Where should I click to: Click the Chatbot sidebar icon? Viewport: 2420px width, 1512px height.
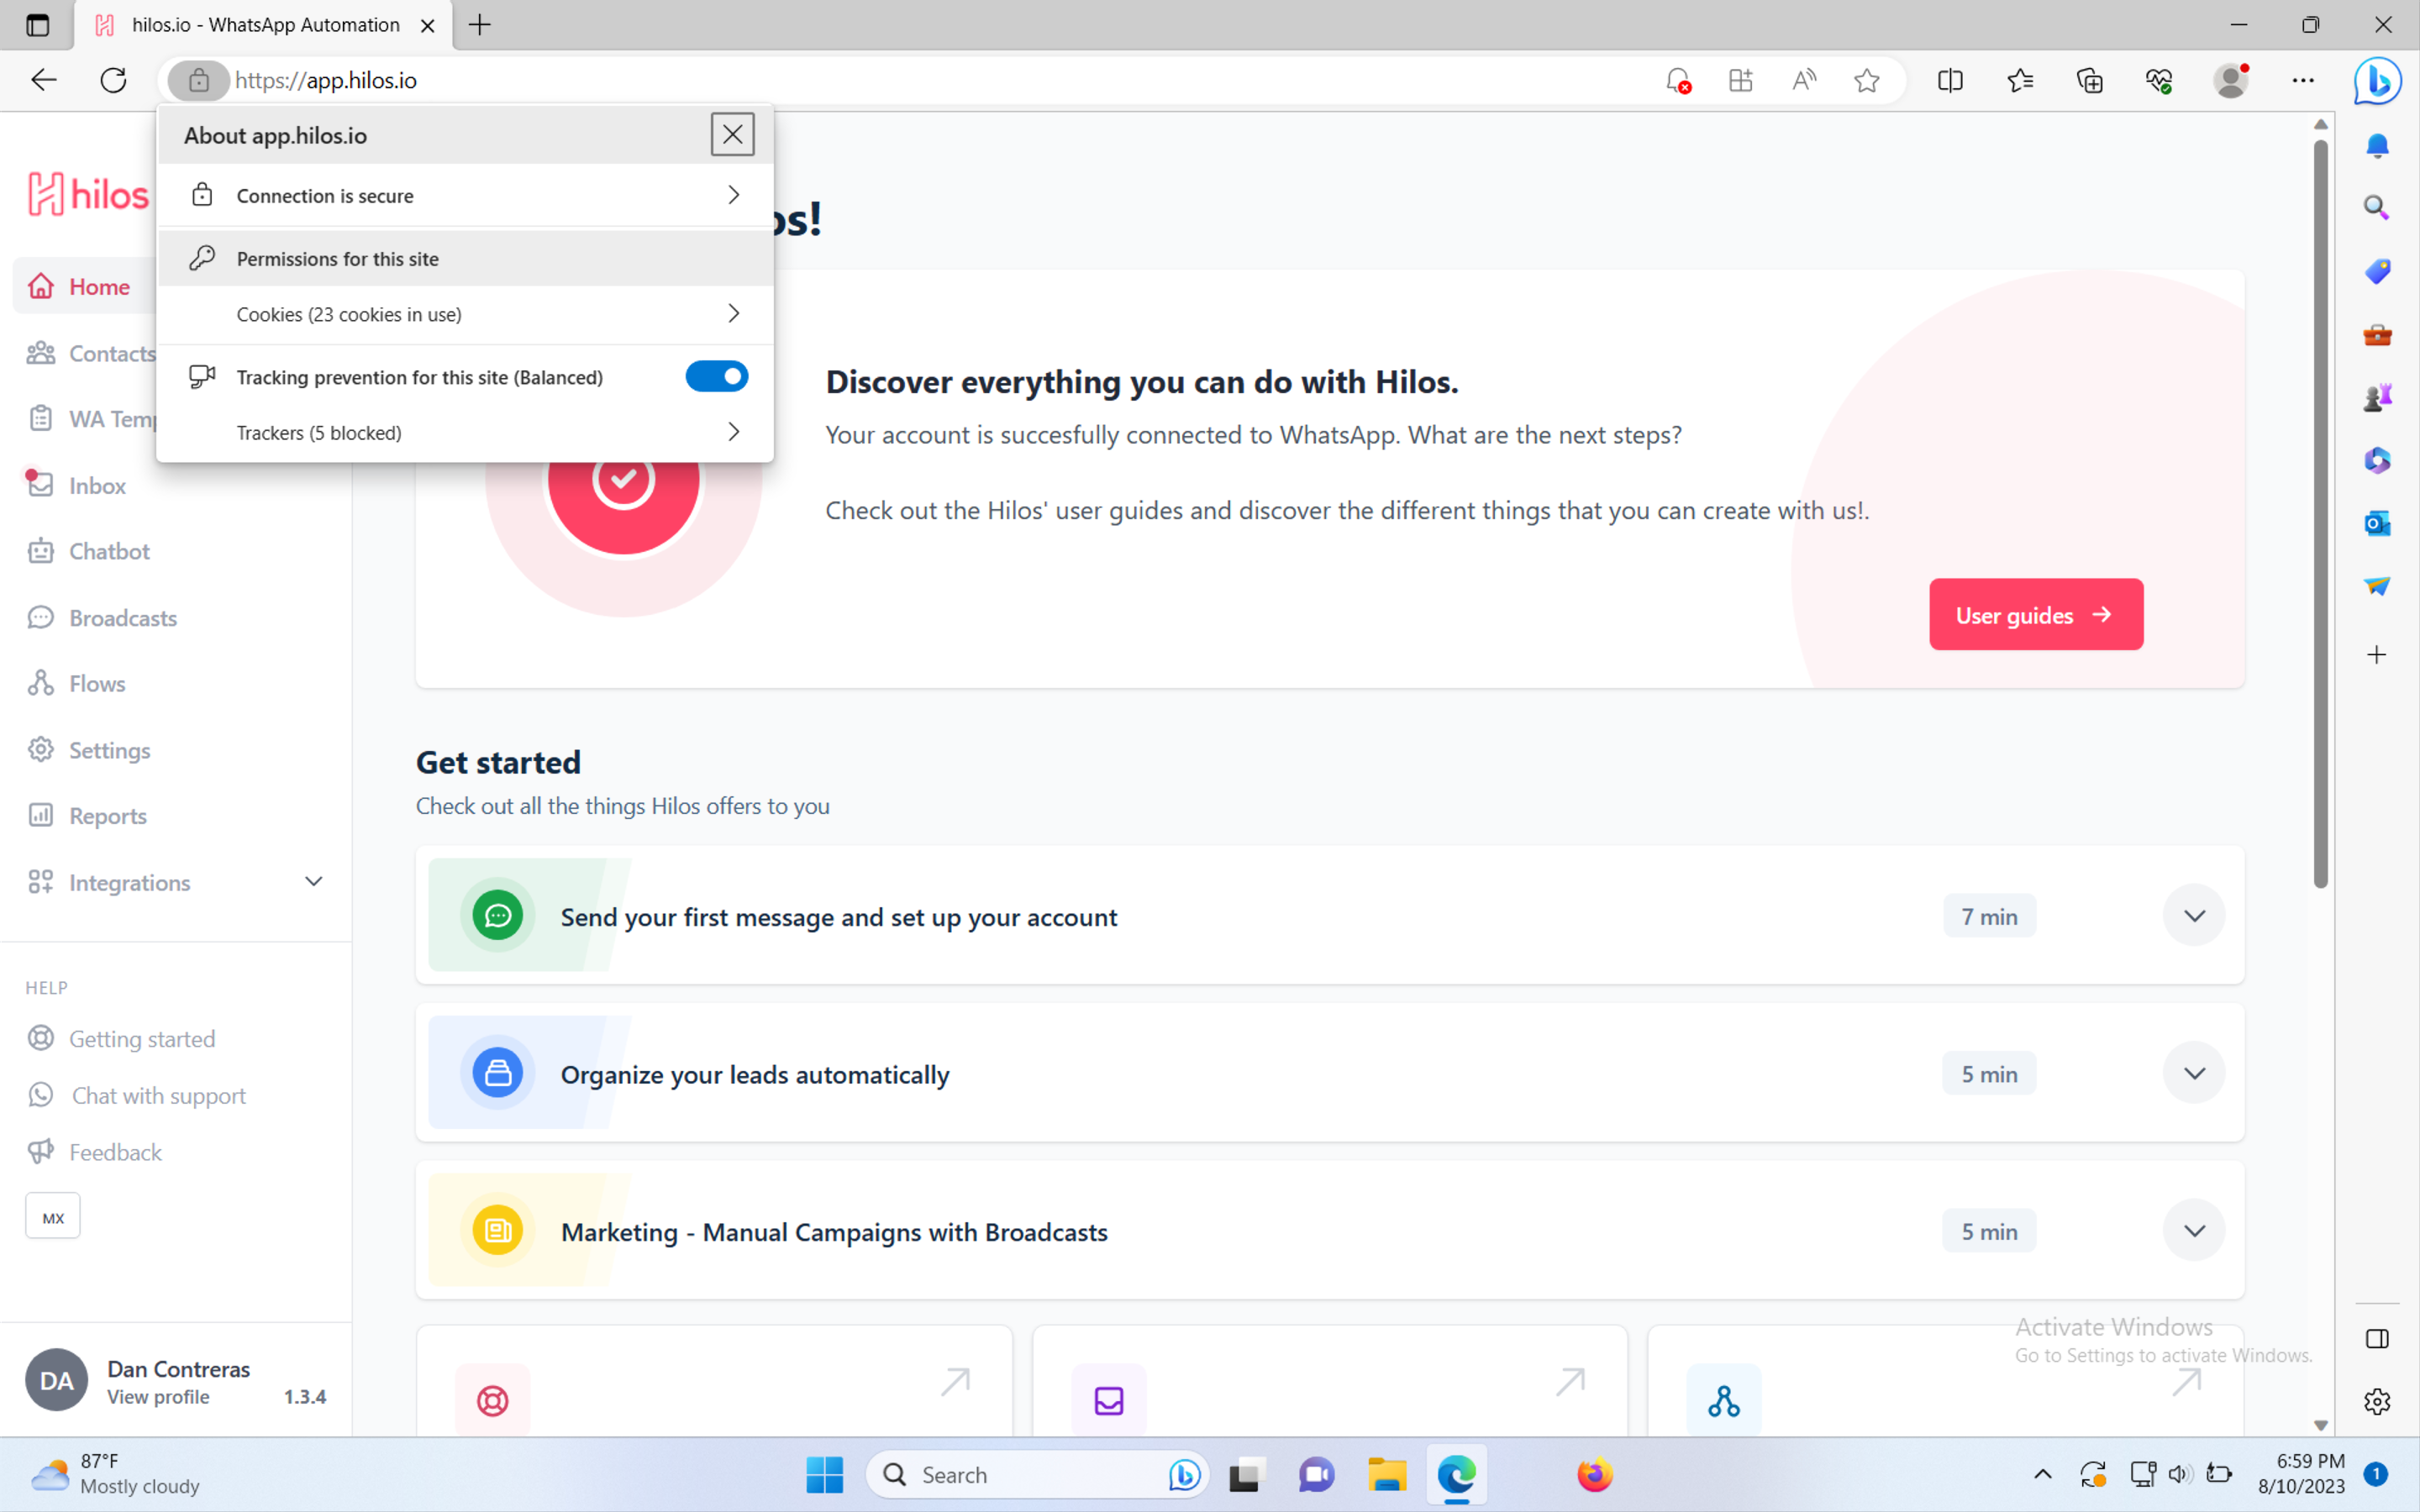(x=40, y=551)
